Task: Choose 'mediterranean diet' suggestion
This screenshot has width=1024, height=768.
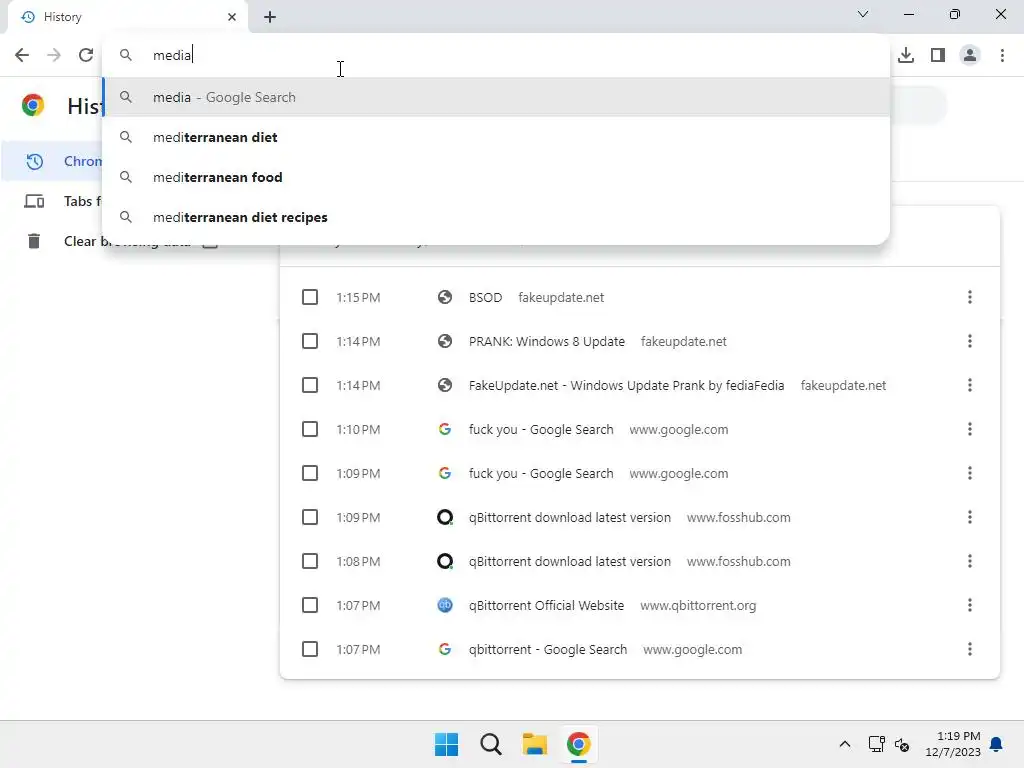Action: pos(496,137)
